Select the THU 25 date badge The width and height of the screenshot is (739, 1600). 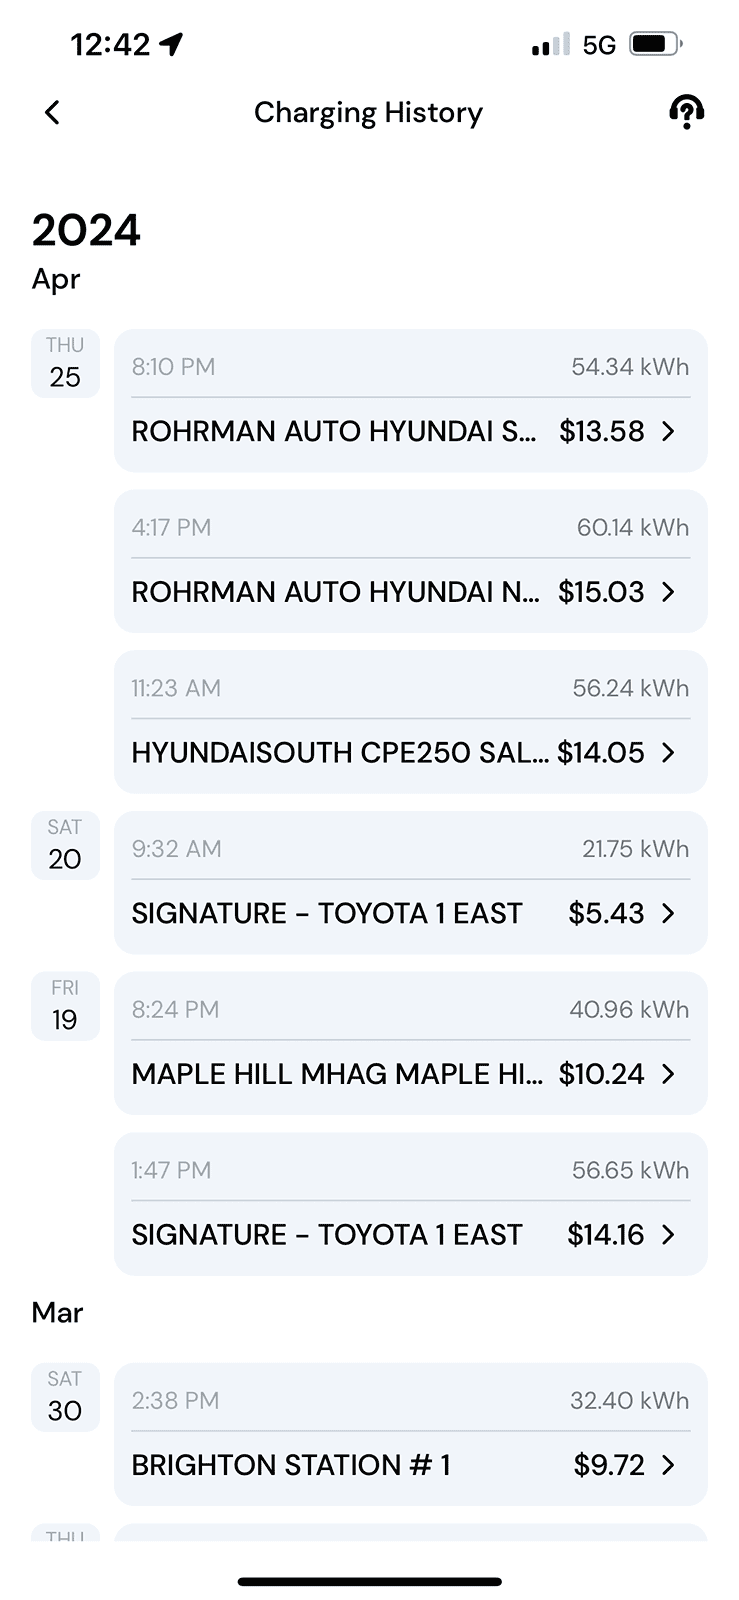[65, 363]
